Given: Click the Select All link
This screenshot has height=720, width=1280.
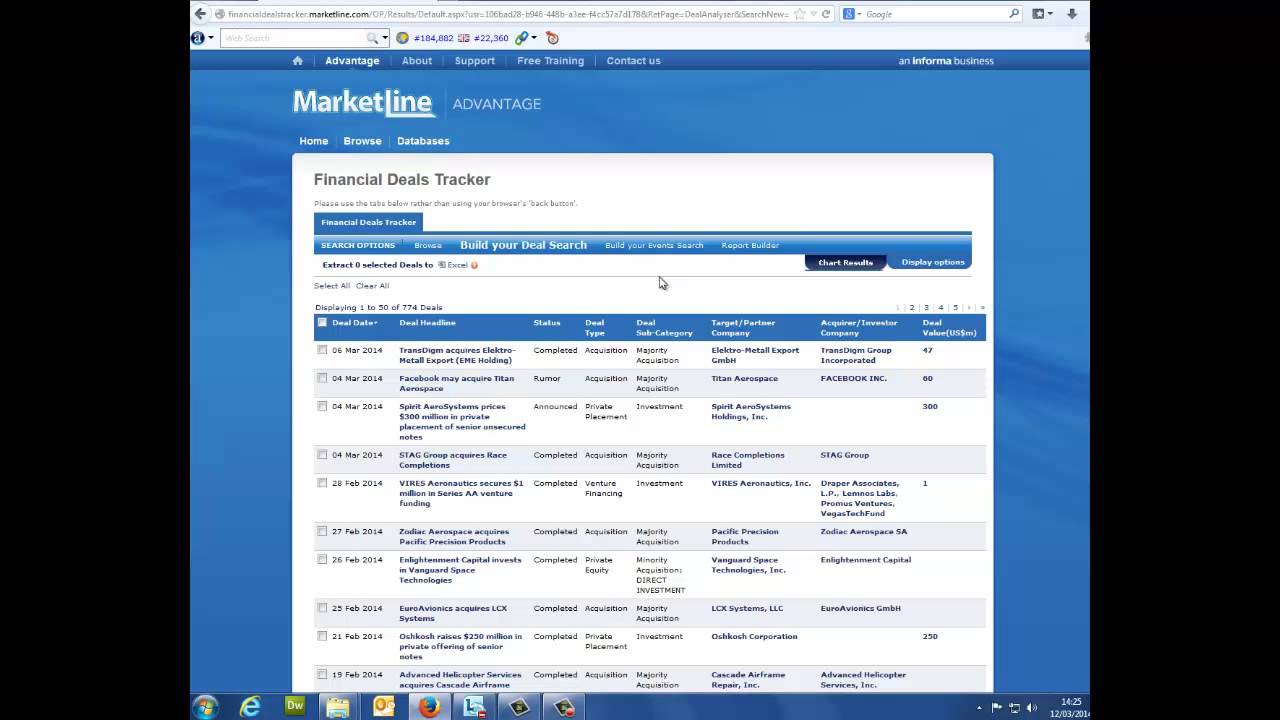Looking at the screenshot, I should 332,286.
